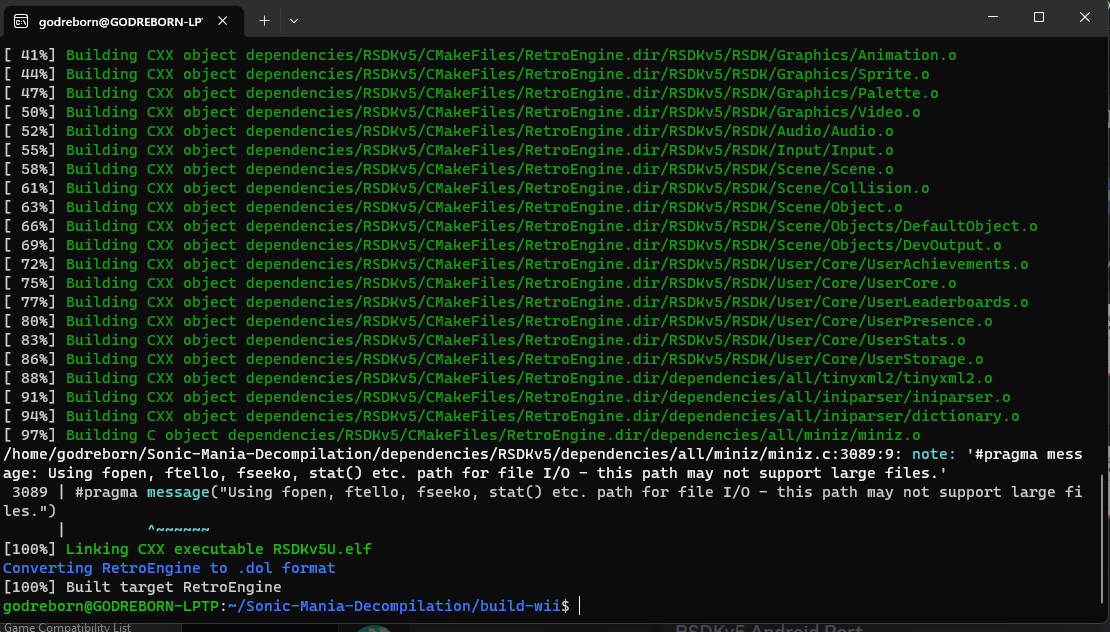This screenshot has width=1110, height=632.
Task: Click the 47% Palette.o build line
Action: coord(471,93)
